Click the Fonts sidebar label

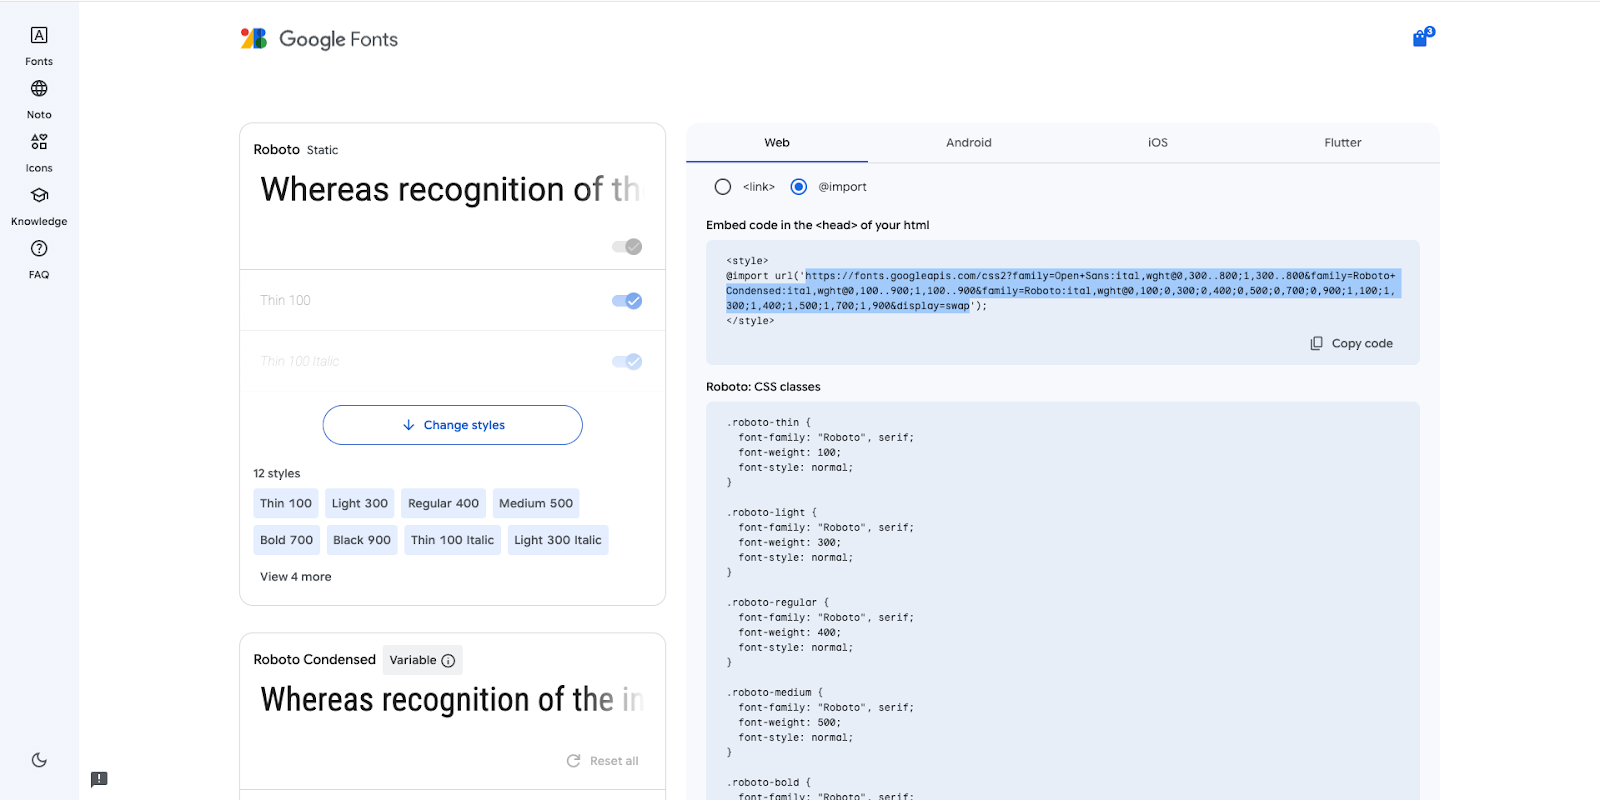(x=39, y=62)
